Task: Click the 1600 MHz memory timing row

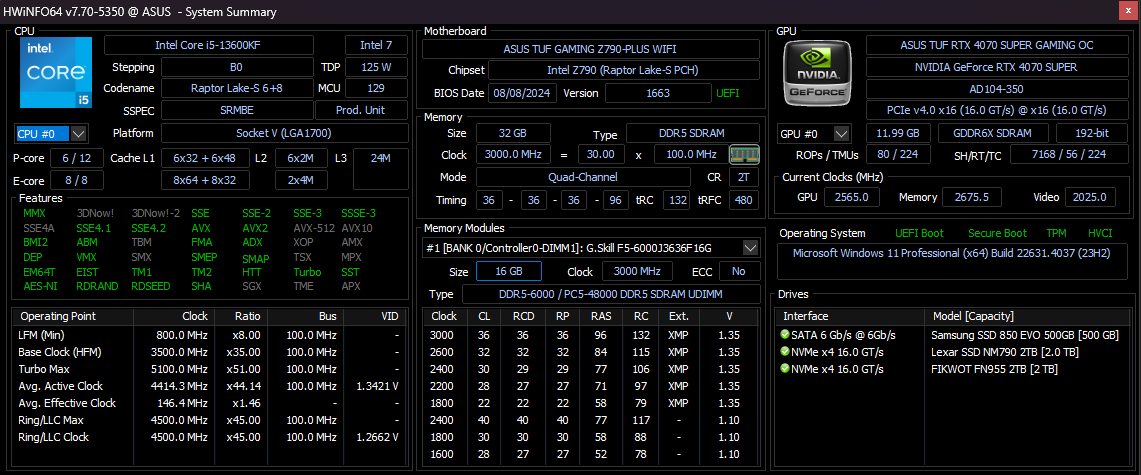Action: tap(591, 454)
